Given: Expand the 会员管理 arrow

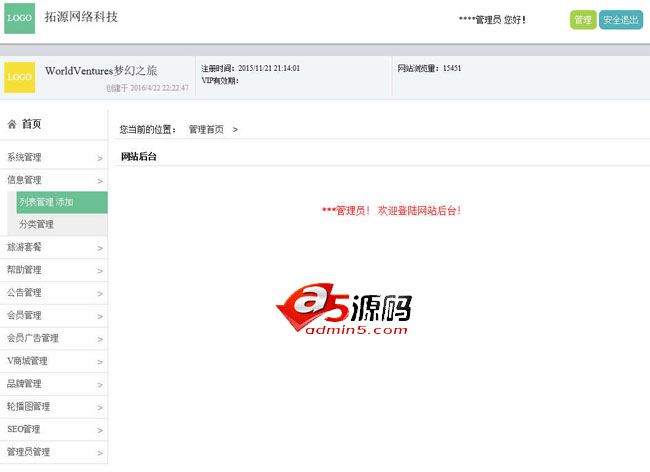Looking at the screenshot, I should 100,317.
